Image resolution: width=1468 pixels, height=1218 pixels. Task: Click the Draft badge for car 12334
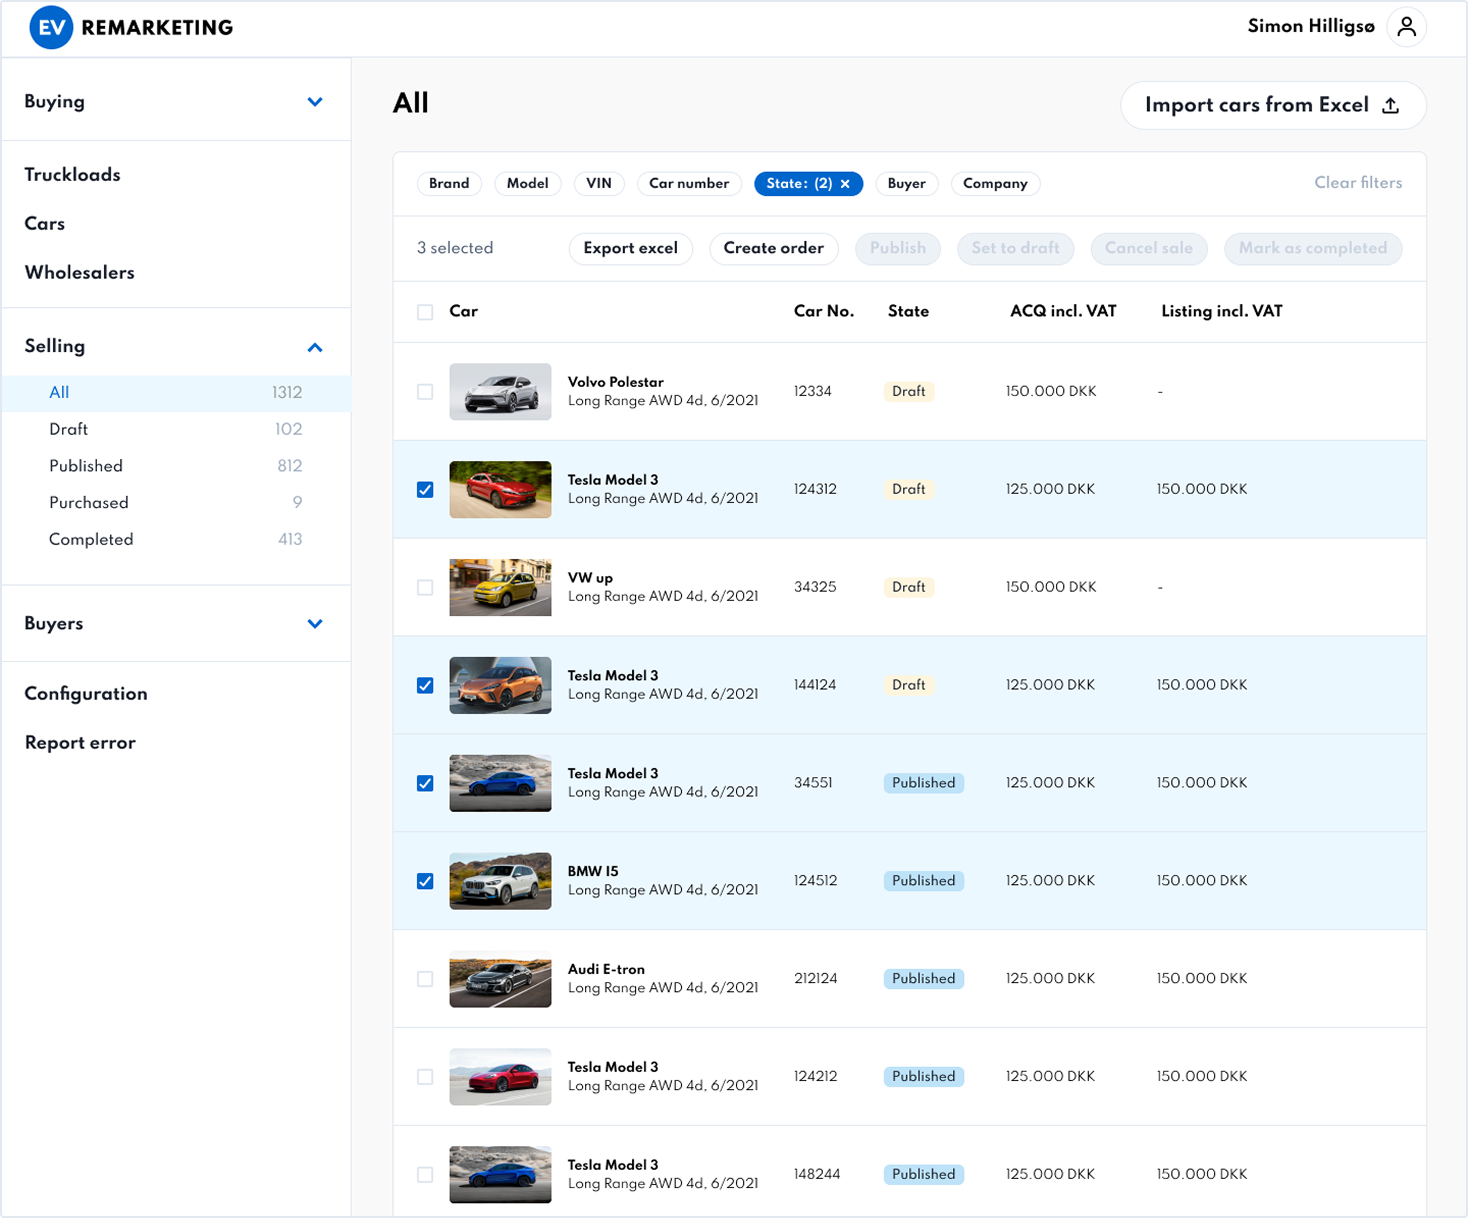(x=909, y=392)
